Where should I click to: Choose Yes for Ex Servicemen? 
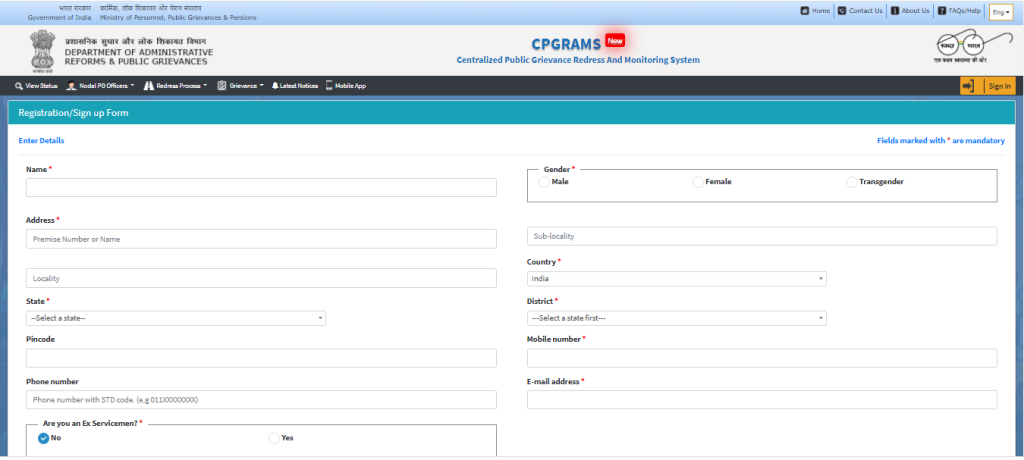274,438
